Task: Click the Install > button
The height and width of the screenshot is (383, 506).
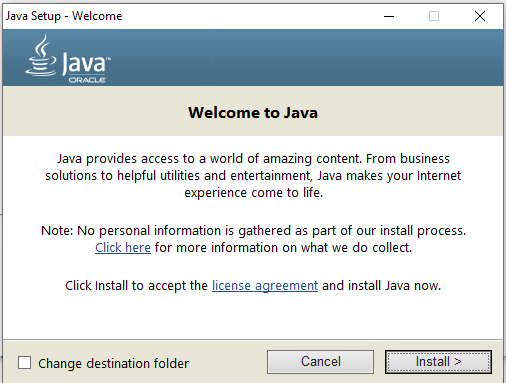Action: (x=438, y=362)
